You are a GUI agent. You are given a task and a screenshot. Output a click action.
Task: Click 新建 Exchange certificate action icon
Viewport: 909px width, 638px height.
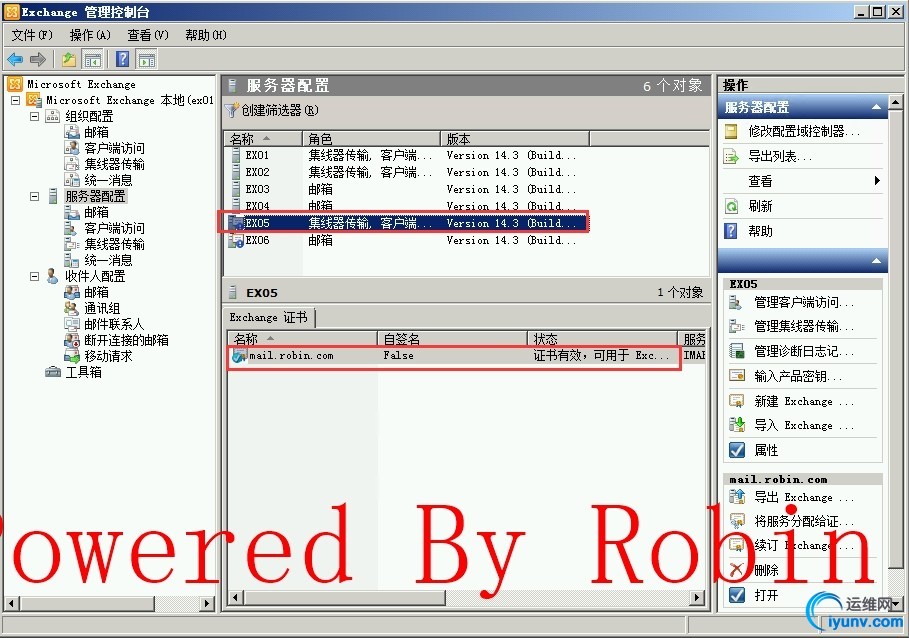736,401
